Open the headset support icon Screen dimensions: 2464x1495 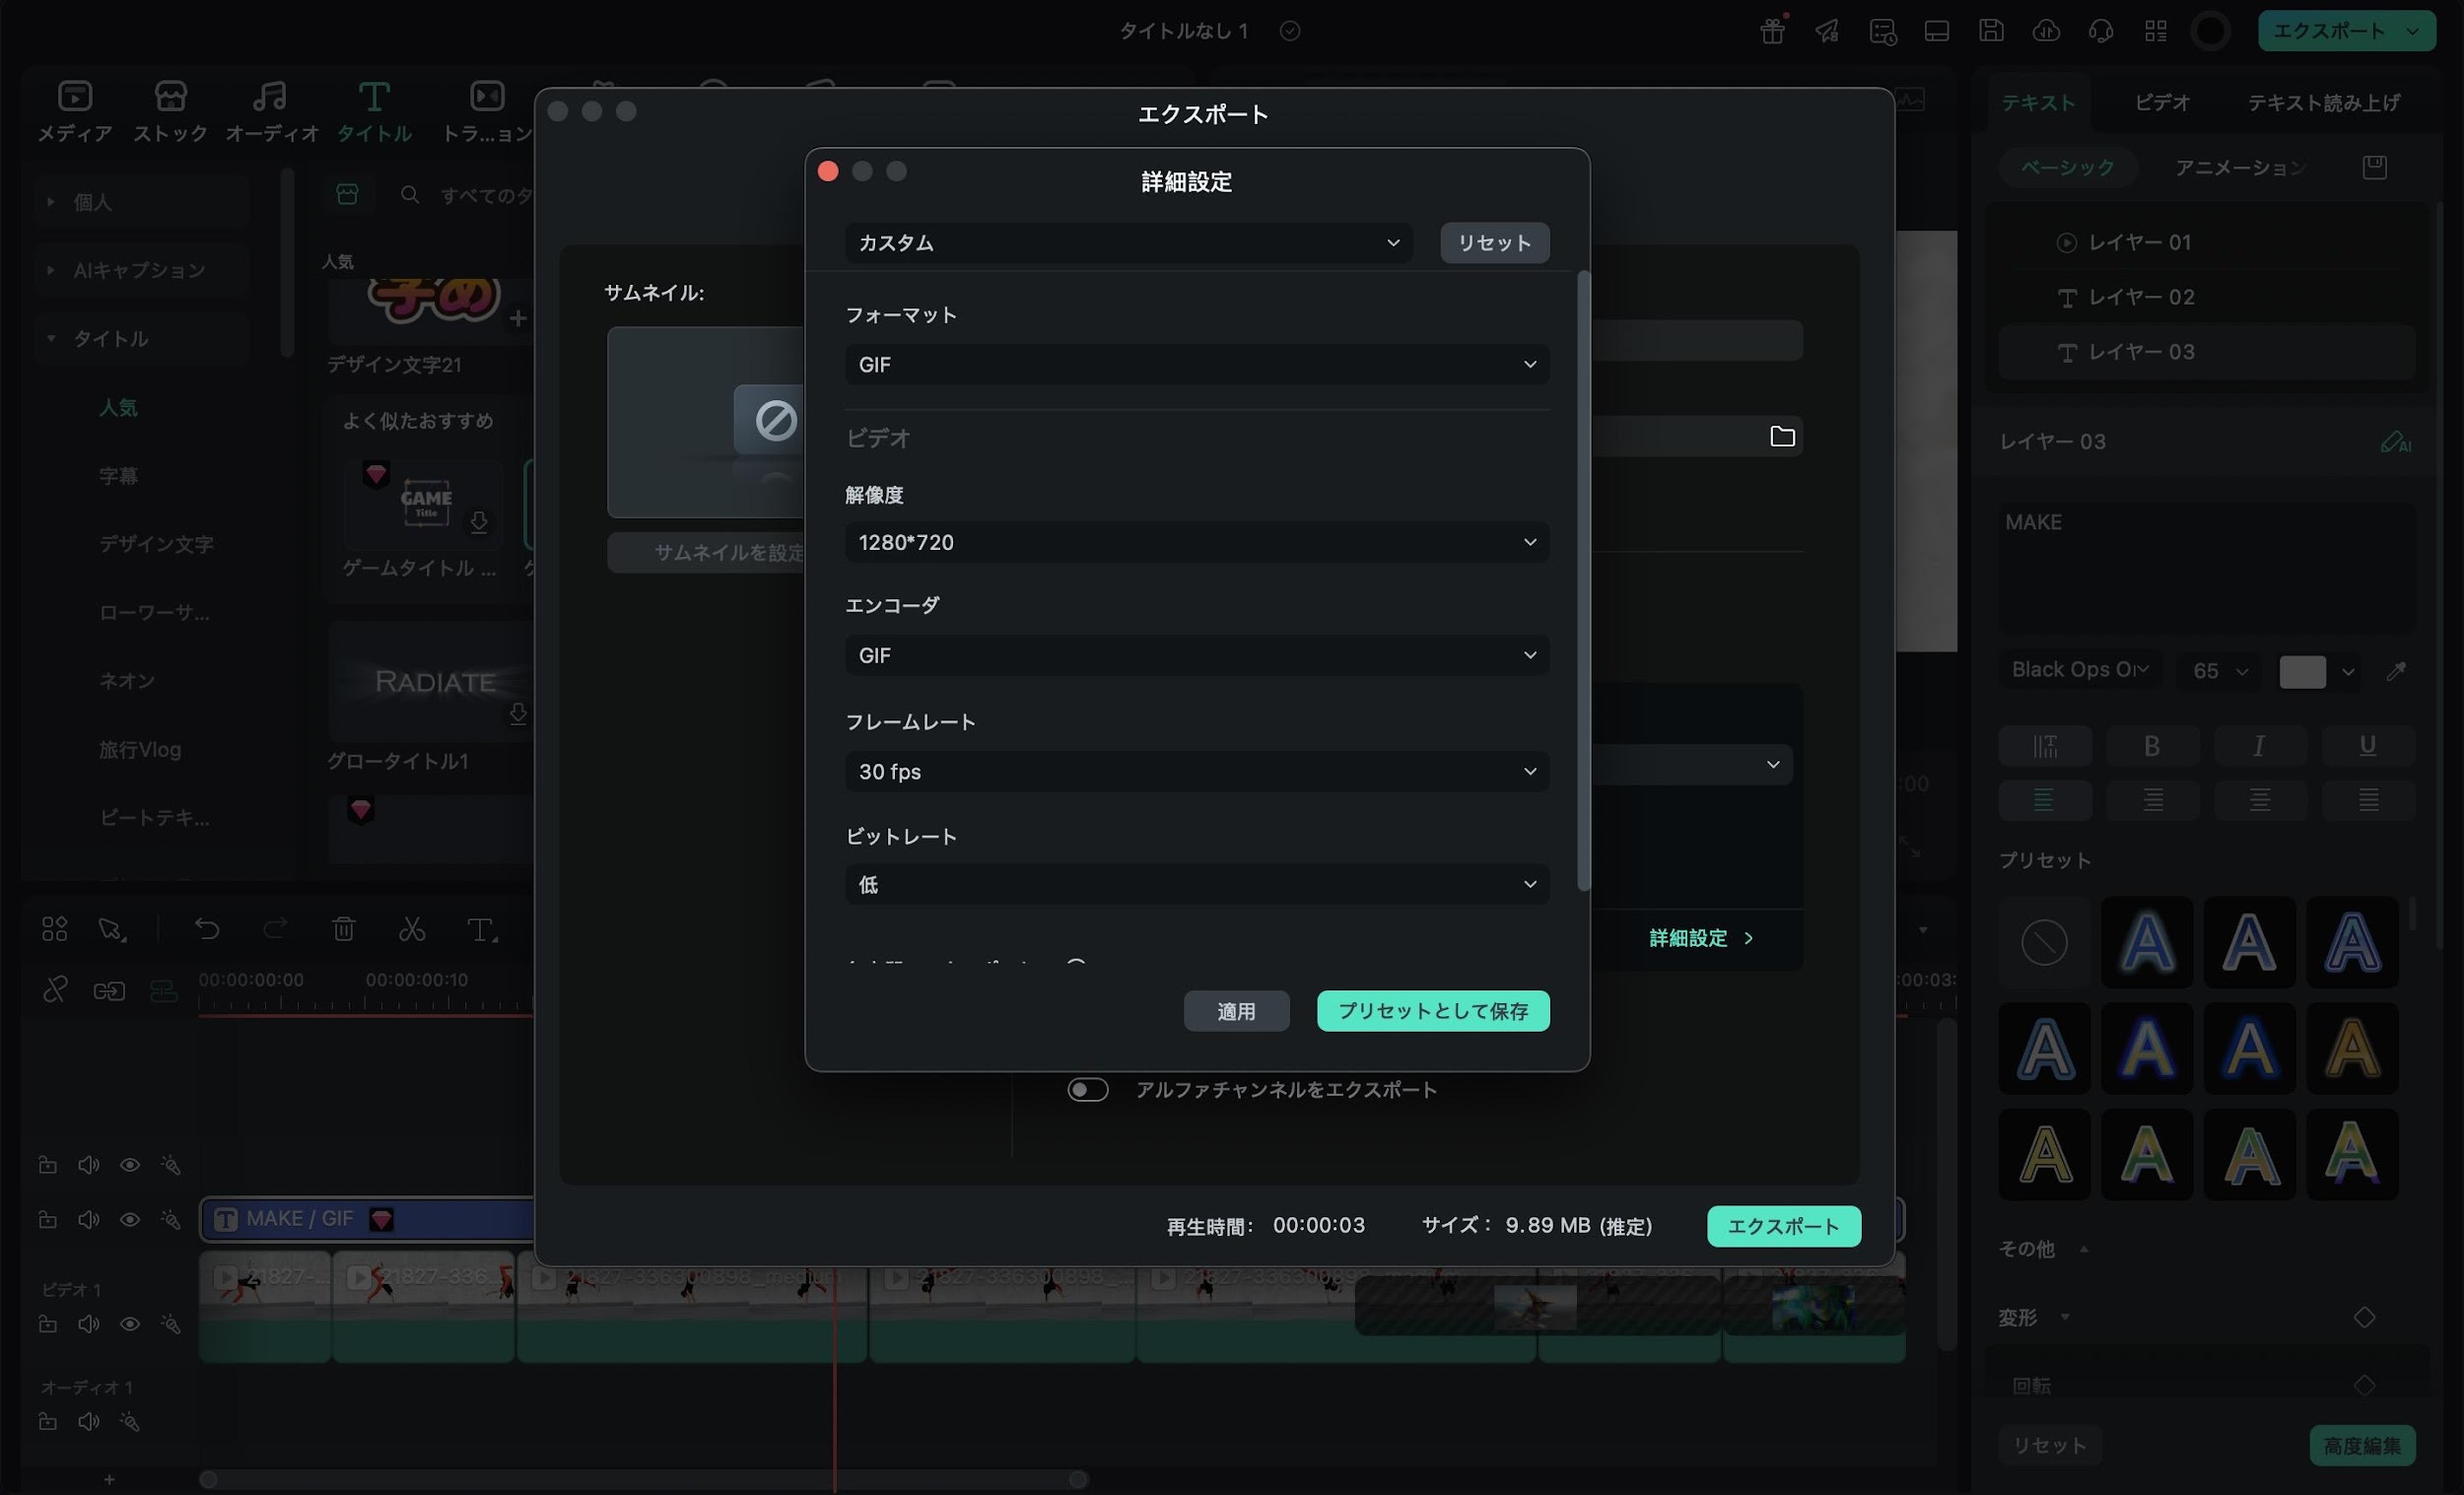(2100, 31)
